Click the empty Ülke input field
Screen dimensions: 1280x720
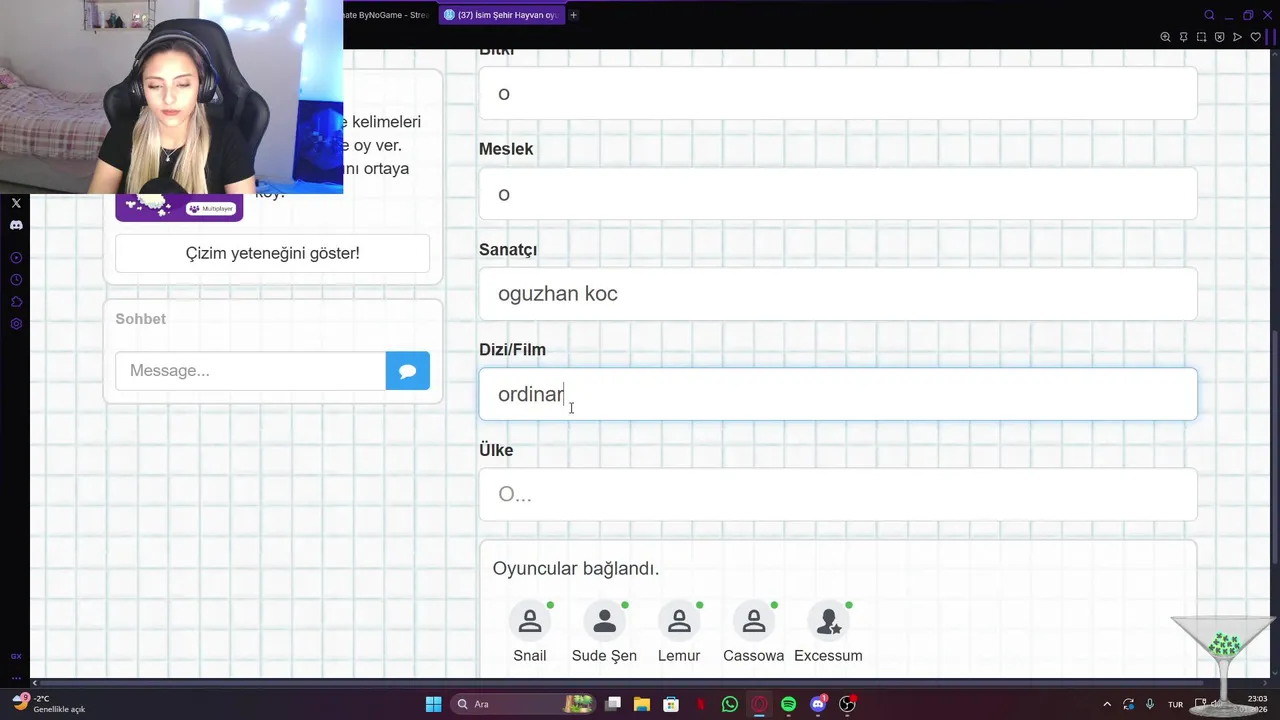[838, 494]
